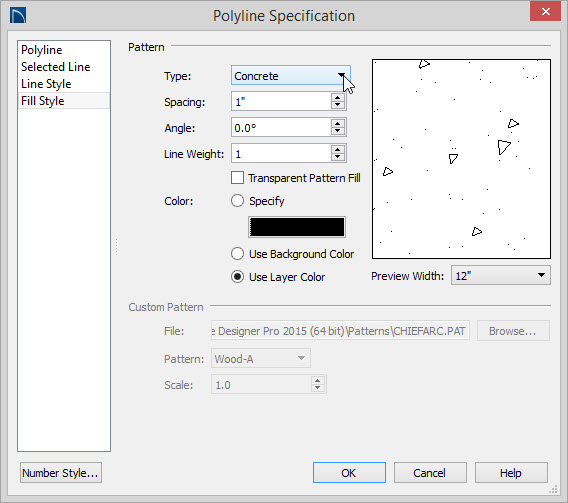Open the pattern Type dropdown

pyautogui.click(x=291, y=76)
